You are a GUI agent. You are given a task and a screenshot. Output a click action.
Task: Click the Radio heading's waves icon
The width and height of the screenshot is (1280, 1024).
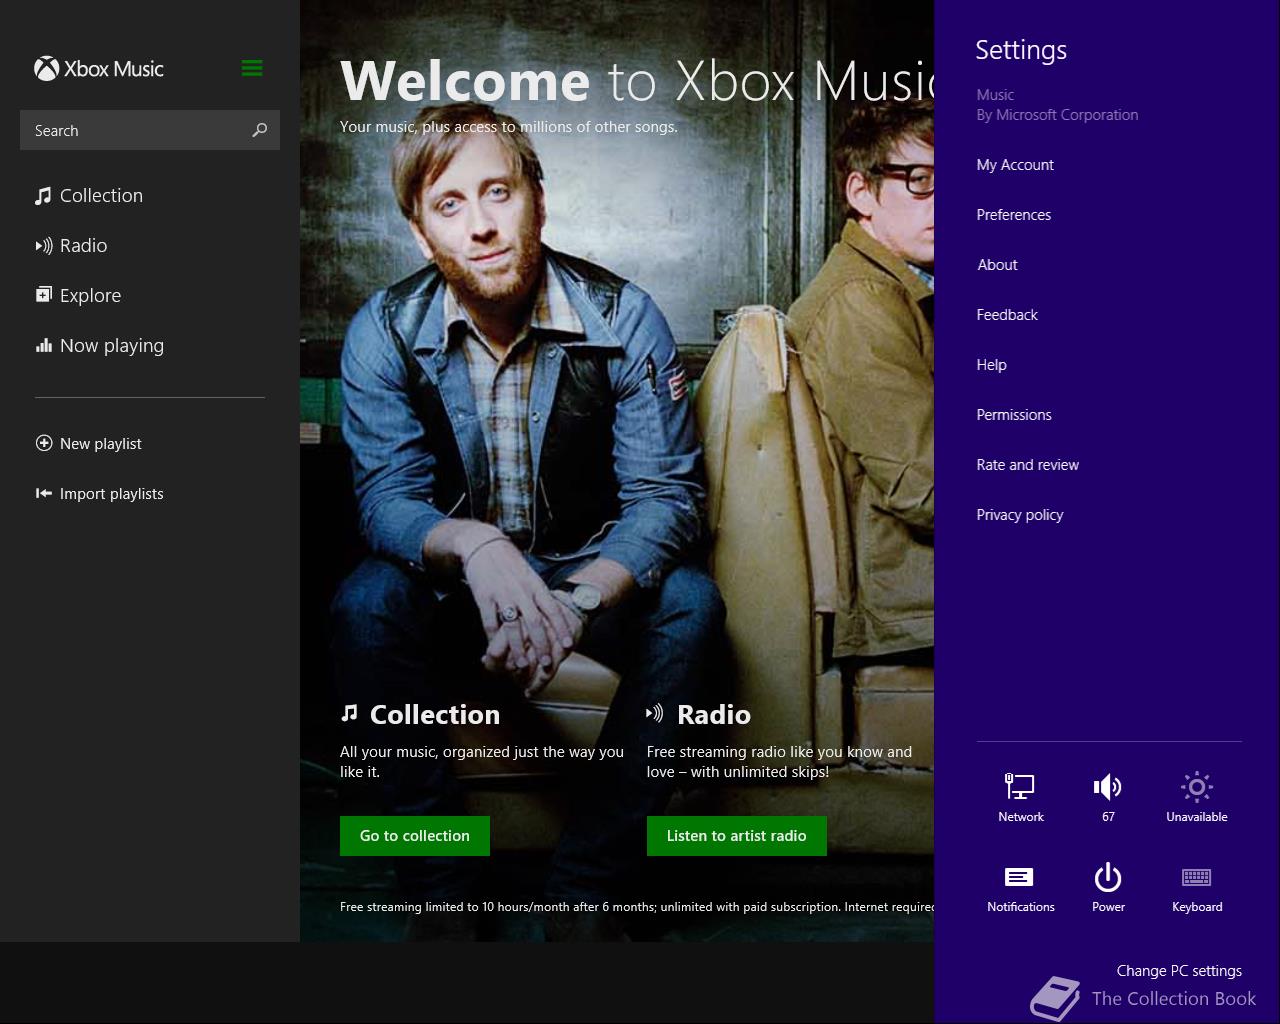pos(655,713)
